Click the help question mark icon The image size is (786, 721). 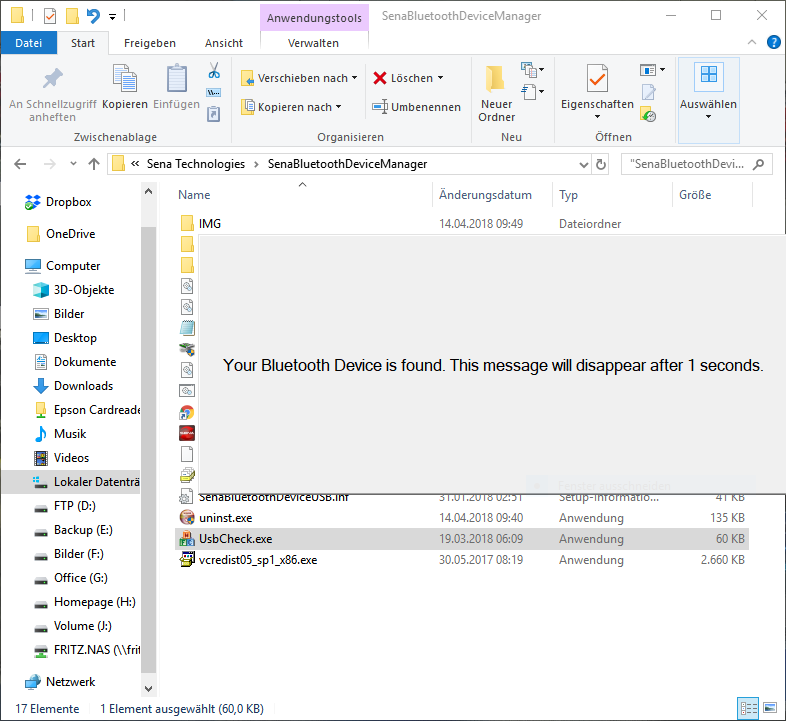(x=773, y=43)
